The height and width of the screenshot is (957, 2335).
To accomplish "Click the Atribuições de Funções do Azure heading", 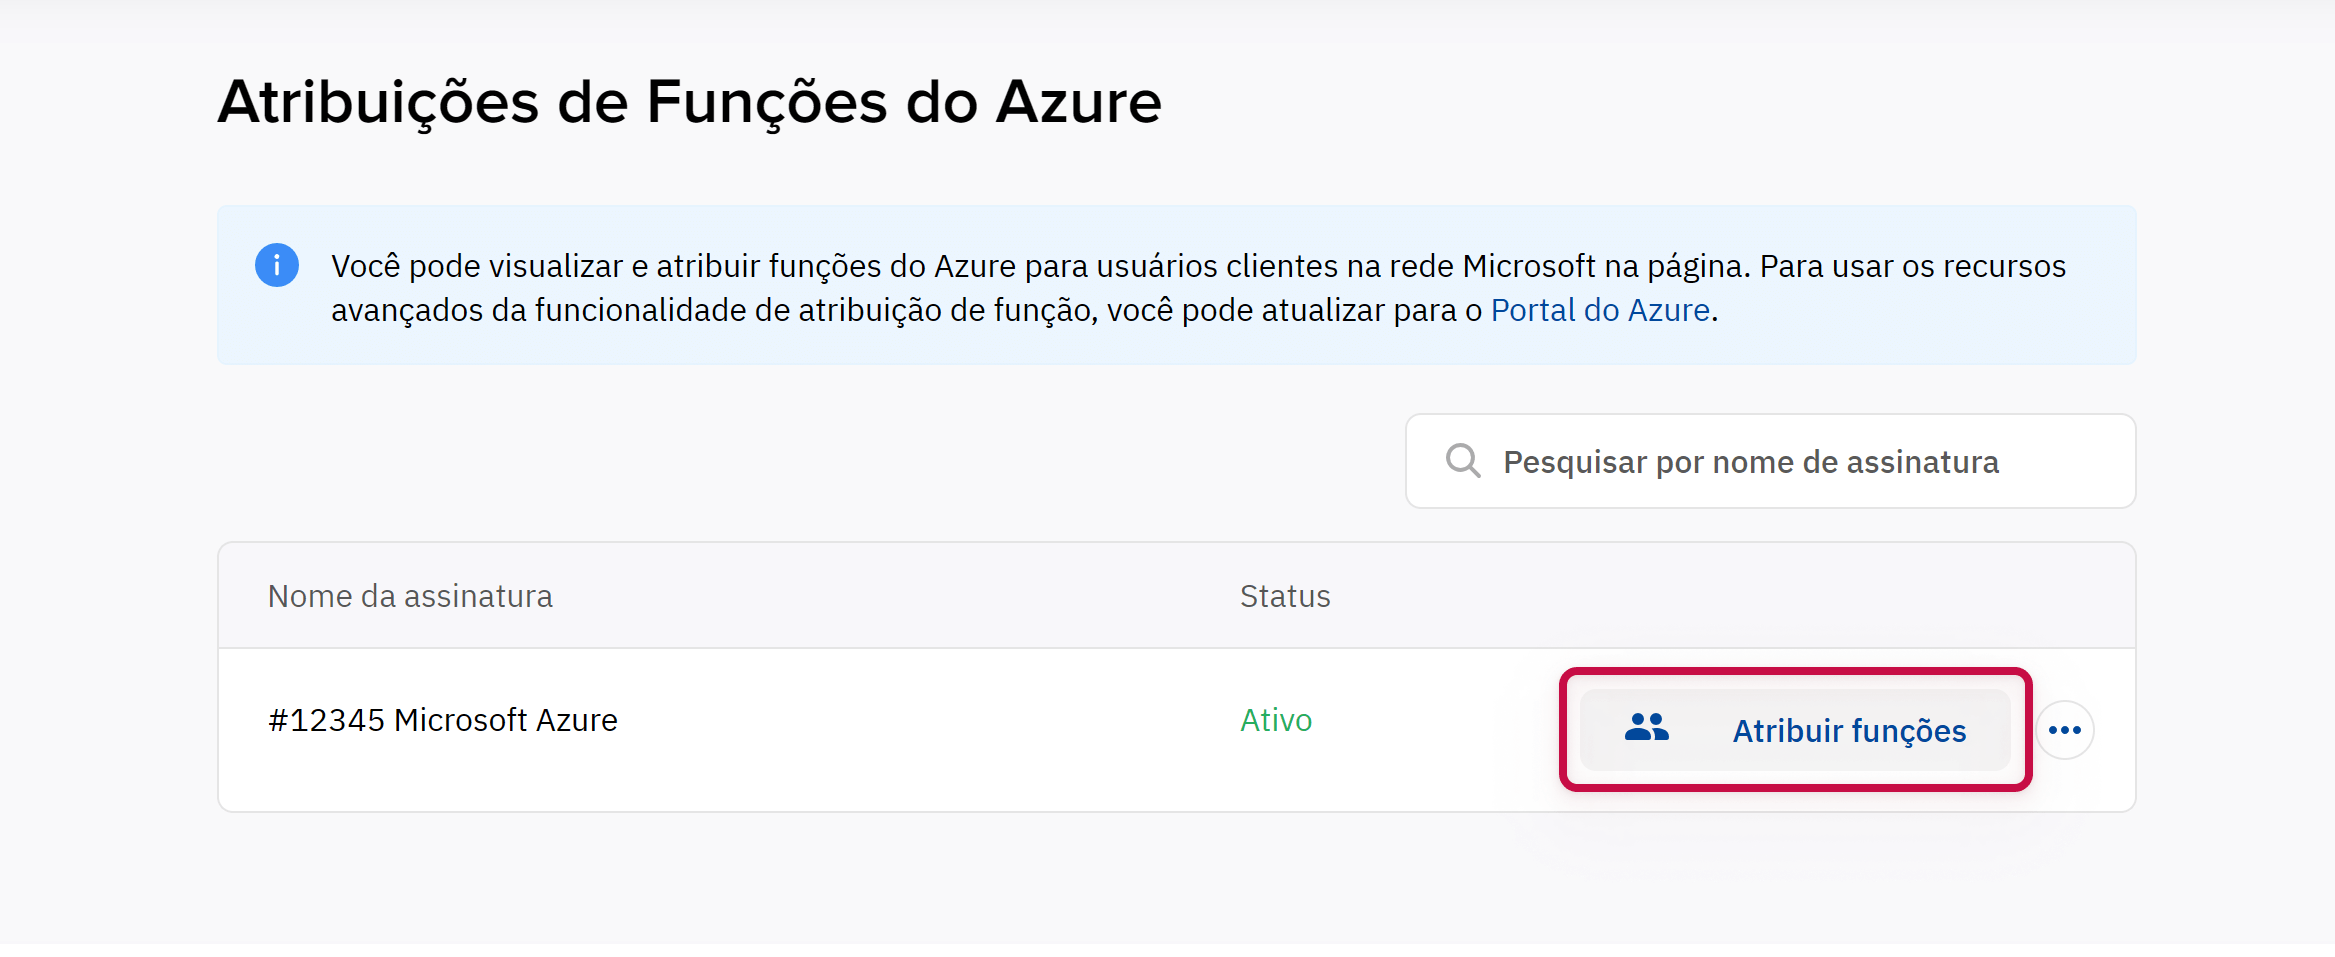I will point(689,103).
